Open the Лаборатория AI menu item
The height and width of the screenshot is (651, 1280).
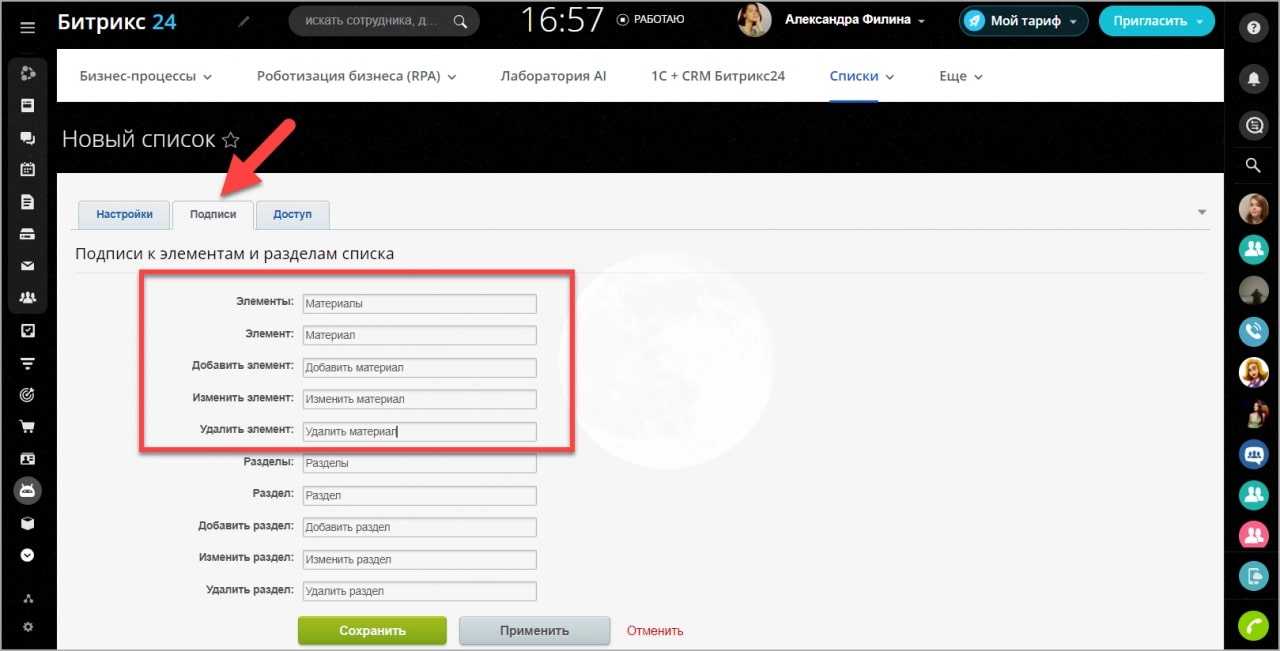(553, 76)
